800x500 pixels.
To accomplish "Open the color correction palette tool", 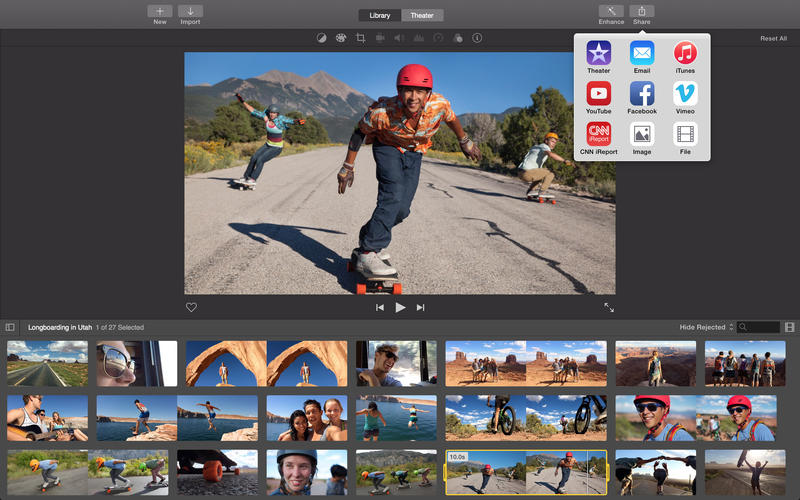I will pos(341,38).
